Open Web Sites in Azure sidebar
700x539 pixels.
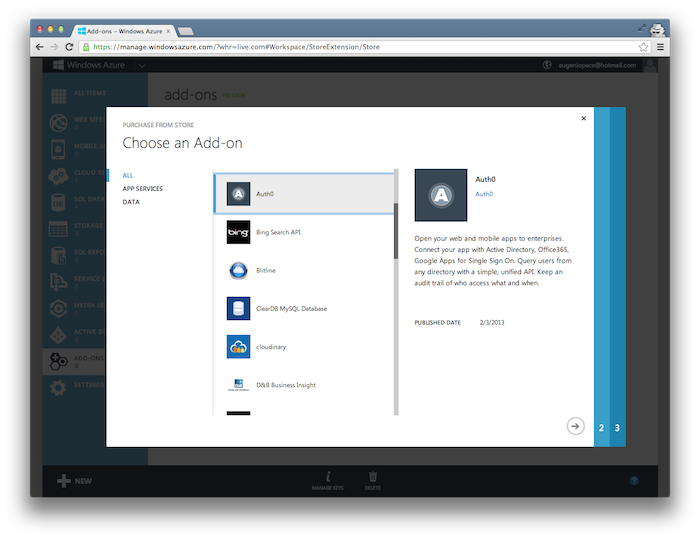pyautogui.click(x=58, y=122)
